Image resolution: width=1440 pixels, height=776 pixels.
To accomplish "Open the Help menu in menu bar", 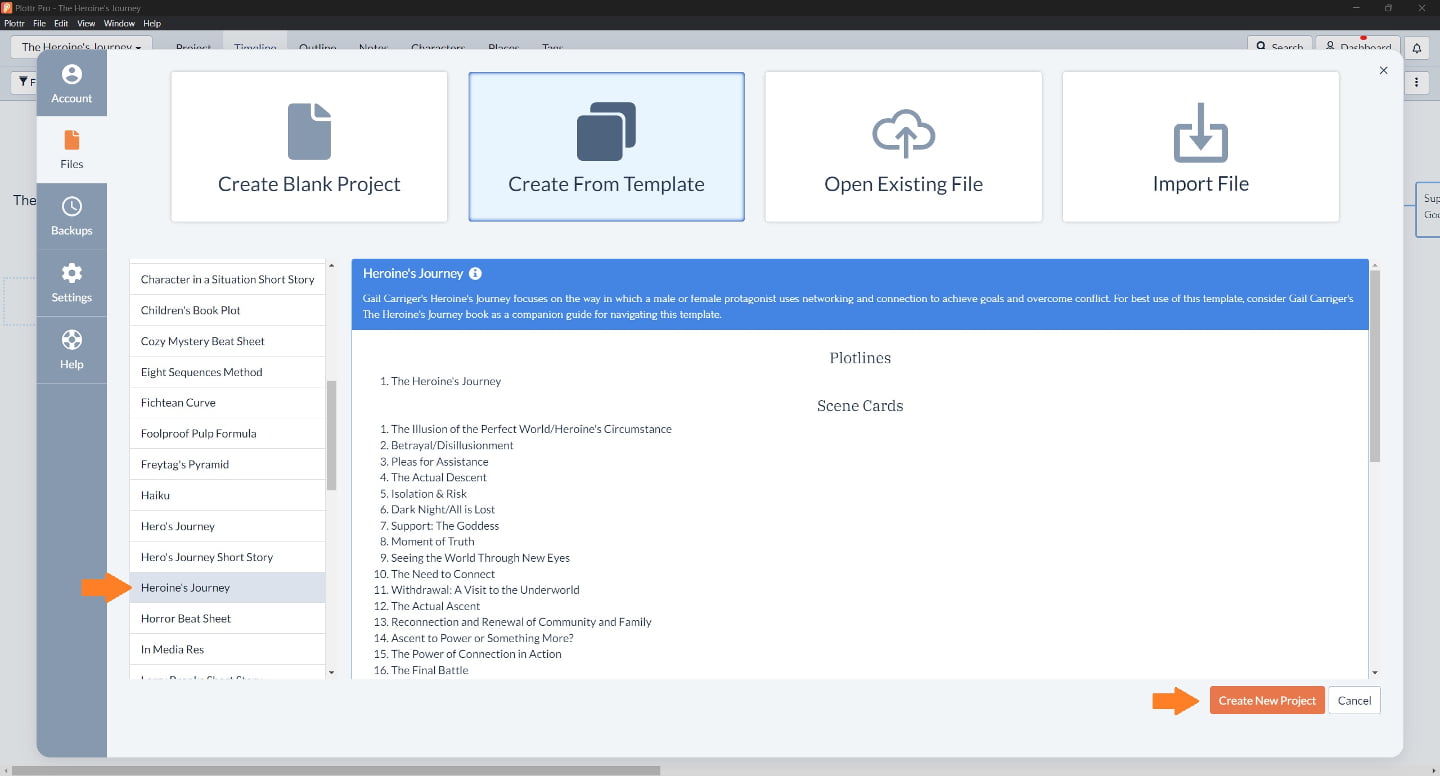I will pos(152,23).
